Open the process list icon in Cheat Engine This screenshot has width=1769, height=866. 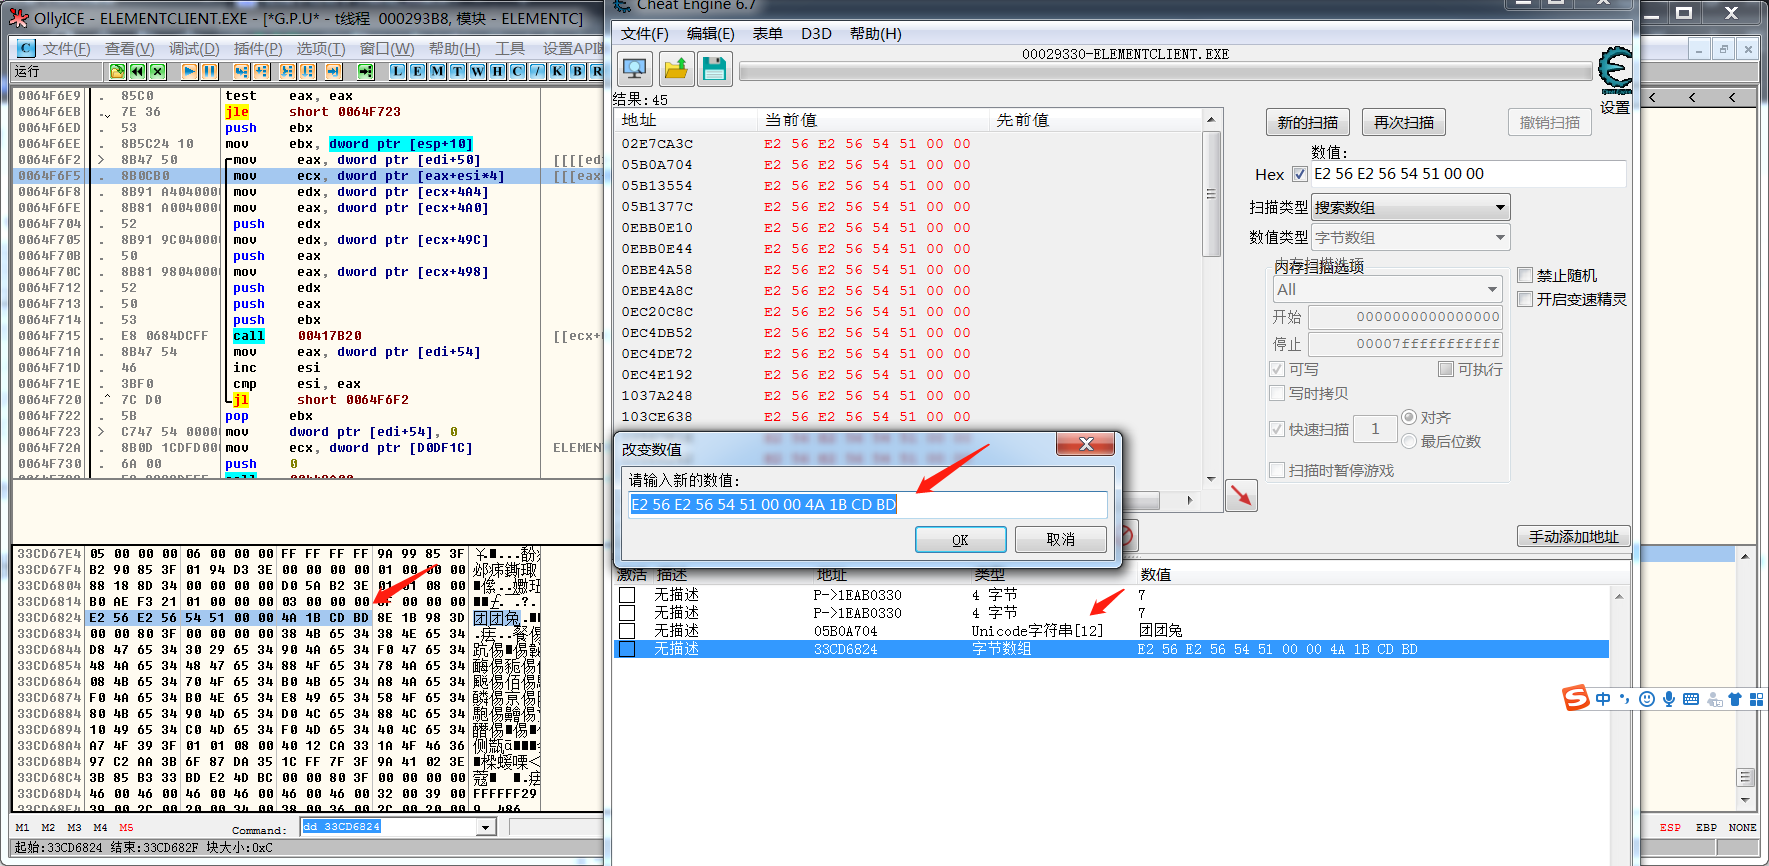tap(635, 68)
